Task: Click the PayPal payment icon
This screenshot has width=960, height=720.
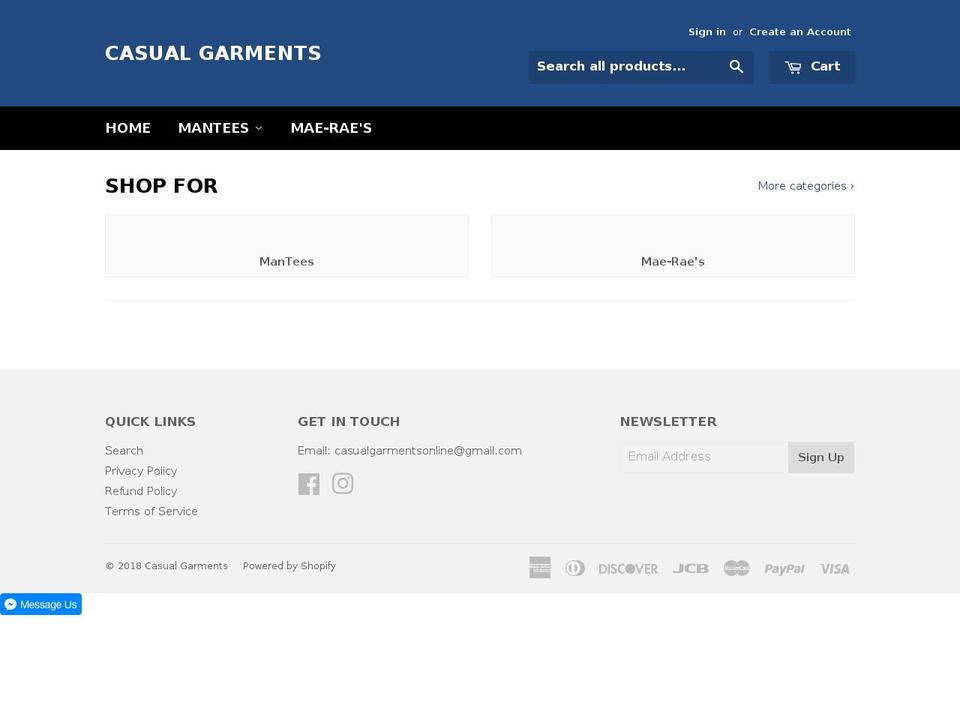Action: coord(784,569)
